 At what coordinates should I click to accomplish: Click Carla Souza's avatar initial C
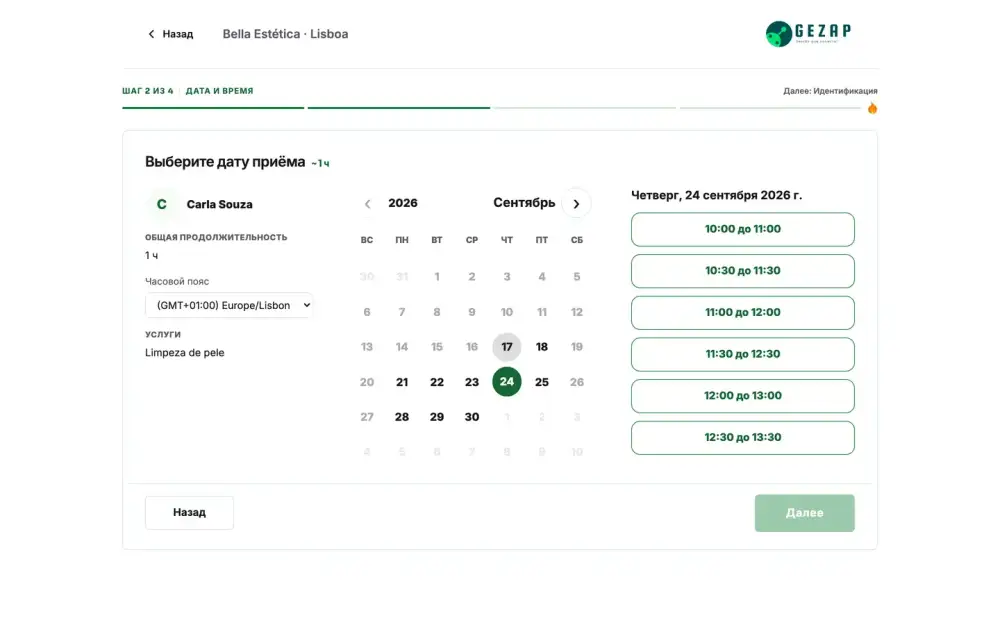pyautogui.click(x=161, y=204)
